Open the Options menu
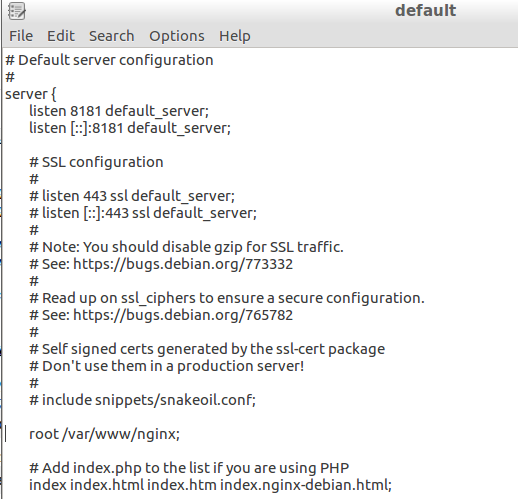 point(177,36)
